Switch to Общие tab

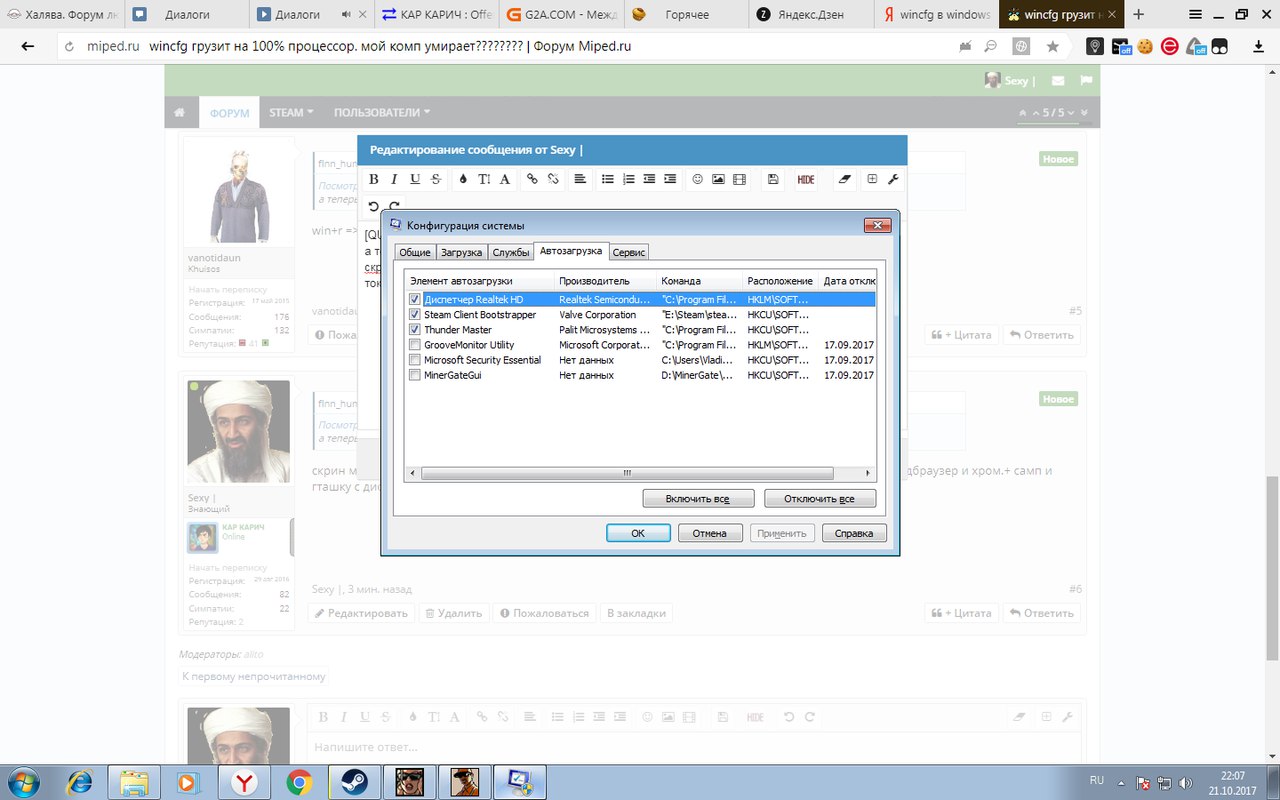pyautogui.click(x=415, y=253)
